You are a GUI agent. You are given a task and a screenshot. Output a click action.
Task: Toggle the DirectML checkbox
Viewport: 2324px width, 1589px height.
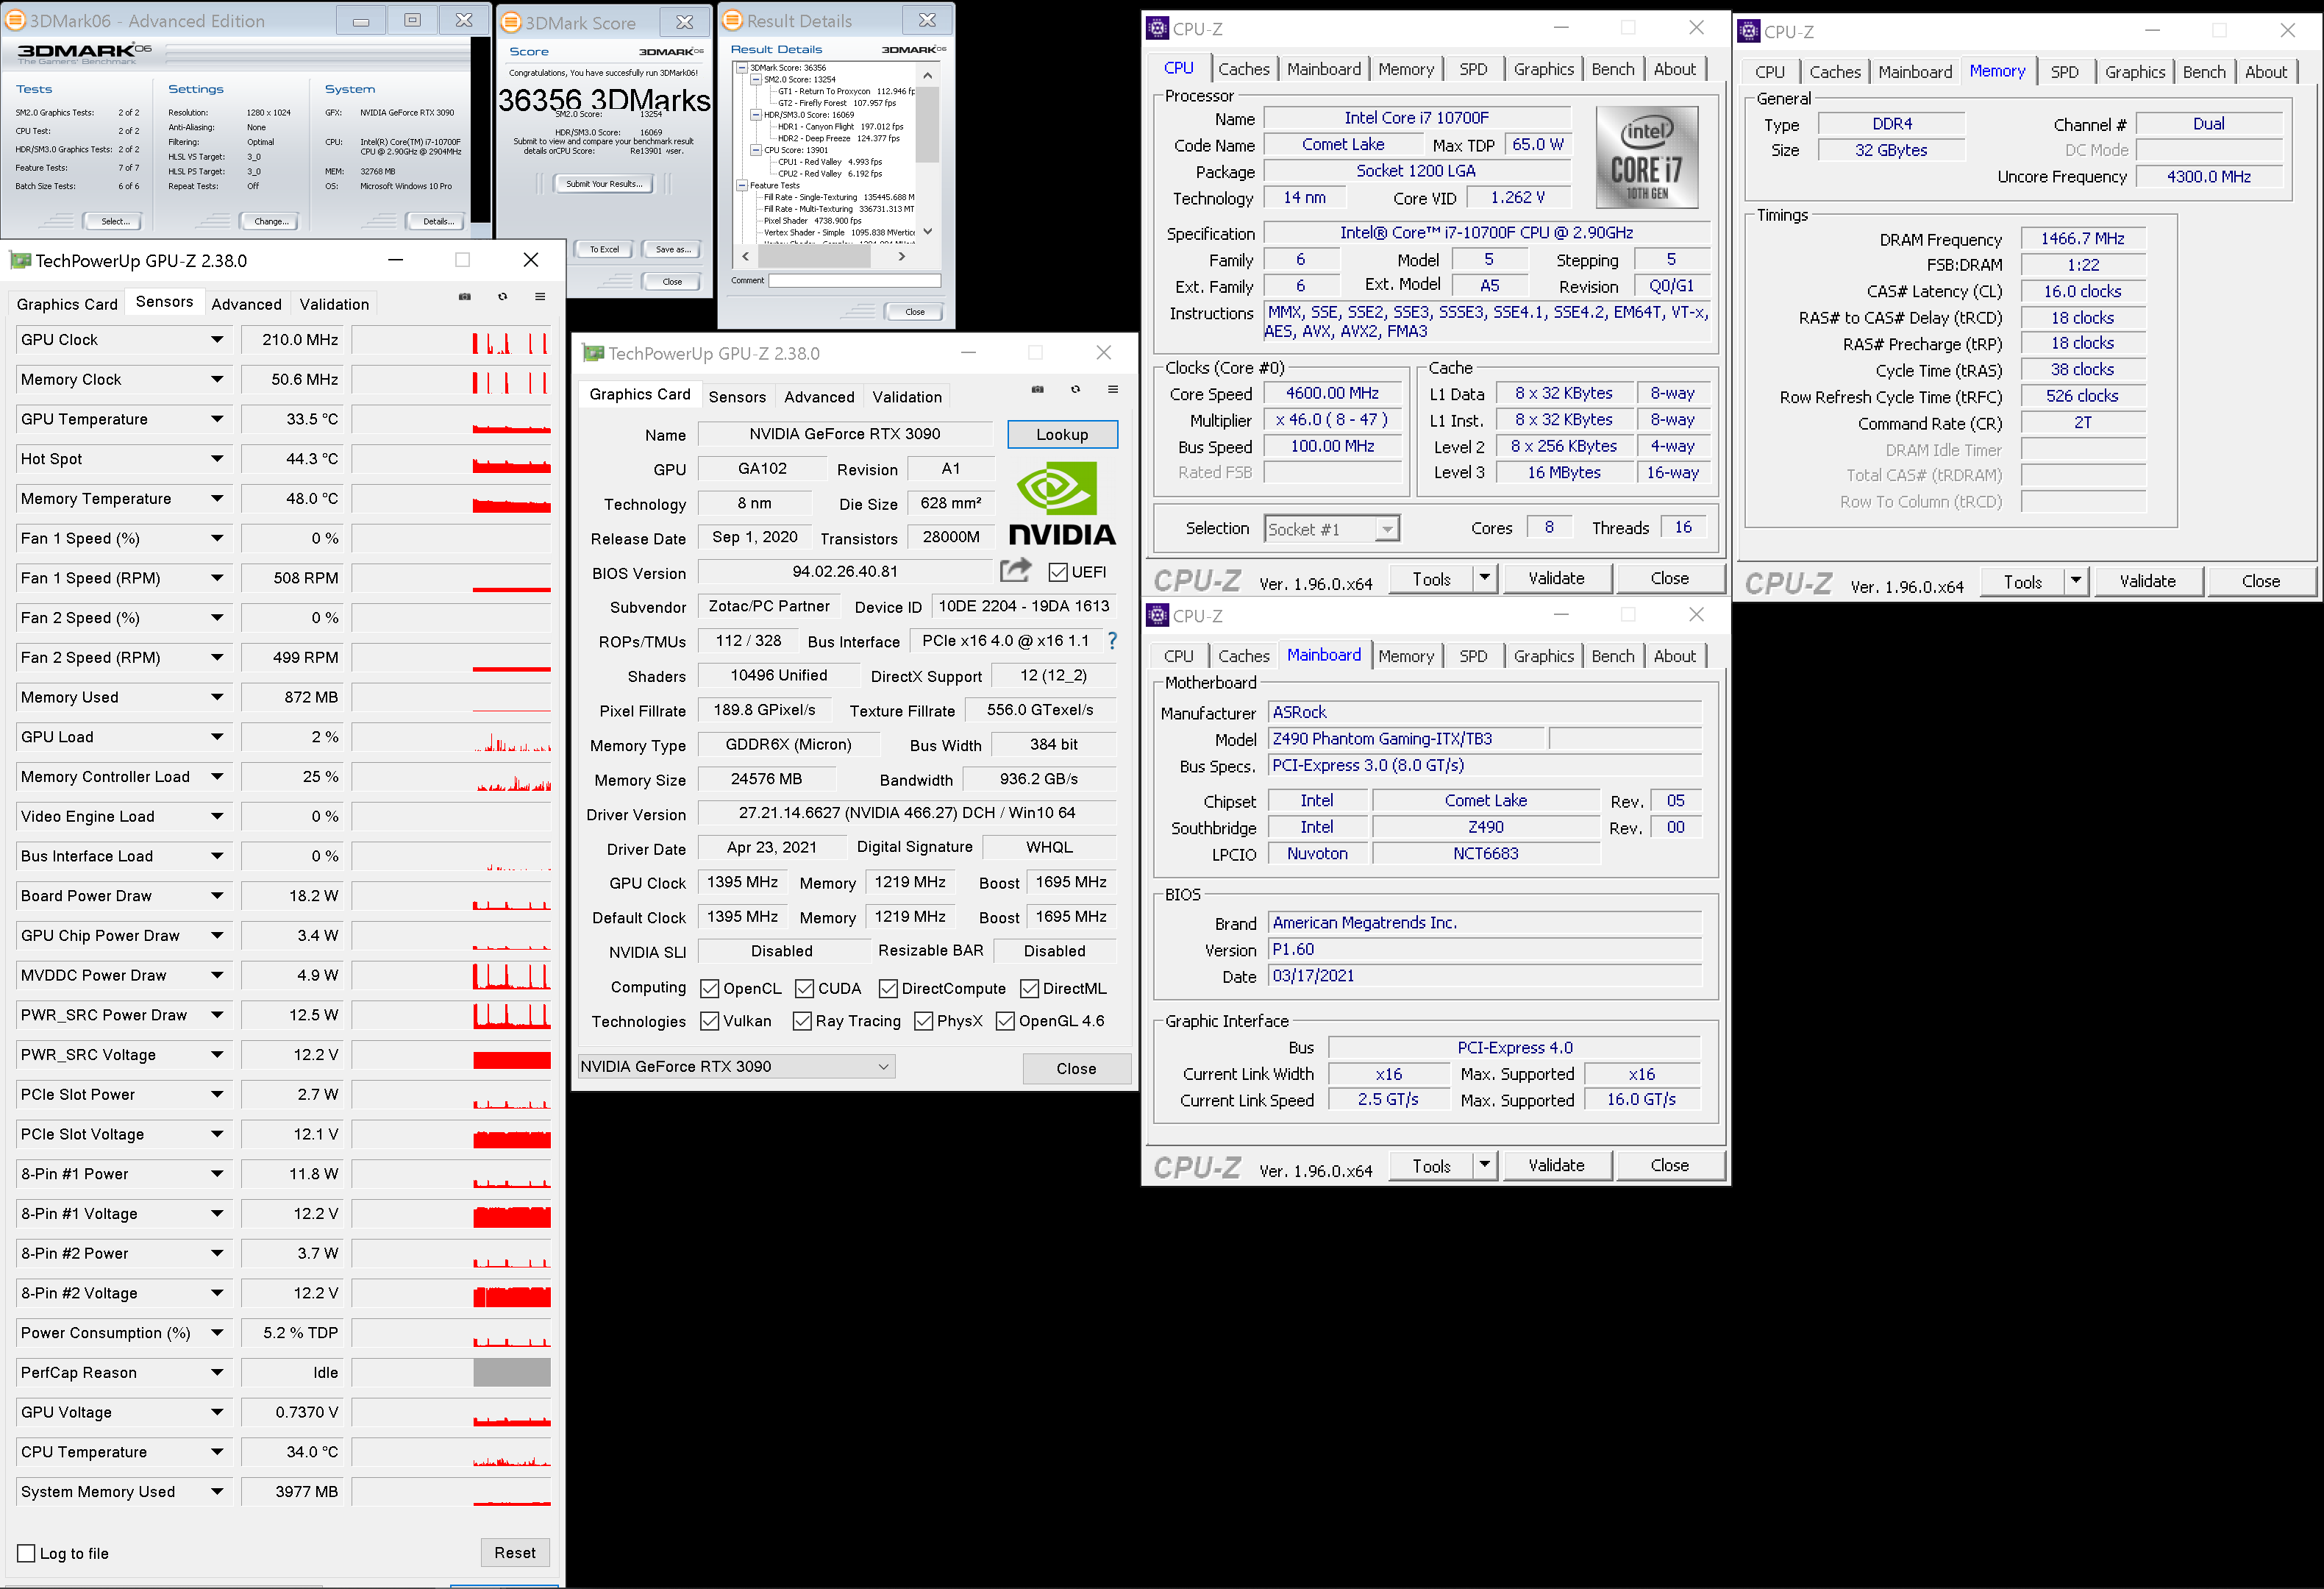(1029, 988)
